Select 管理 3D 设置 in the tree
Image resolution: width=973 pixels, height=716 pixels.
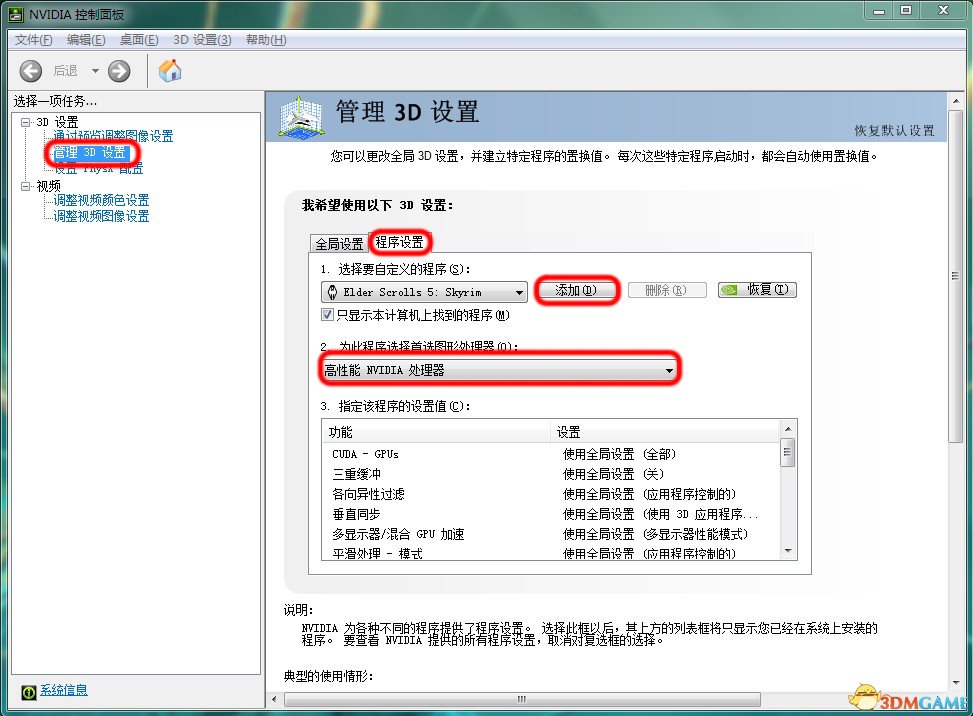point(91,153)
